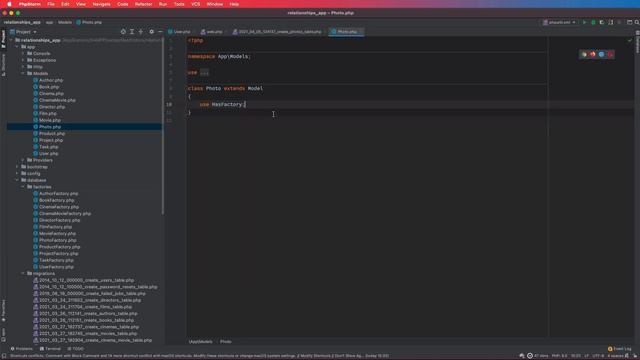Screen dimensions: 640x360
Task: Expand the Http folder
Action: (x=23, y=67)
